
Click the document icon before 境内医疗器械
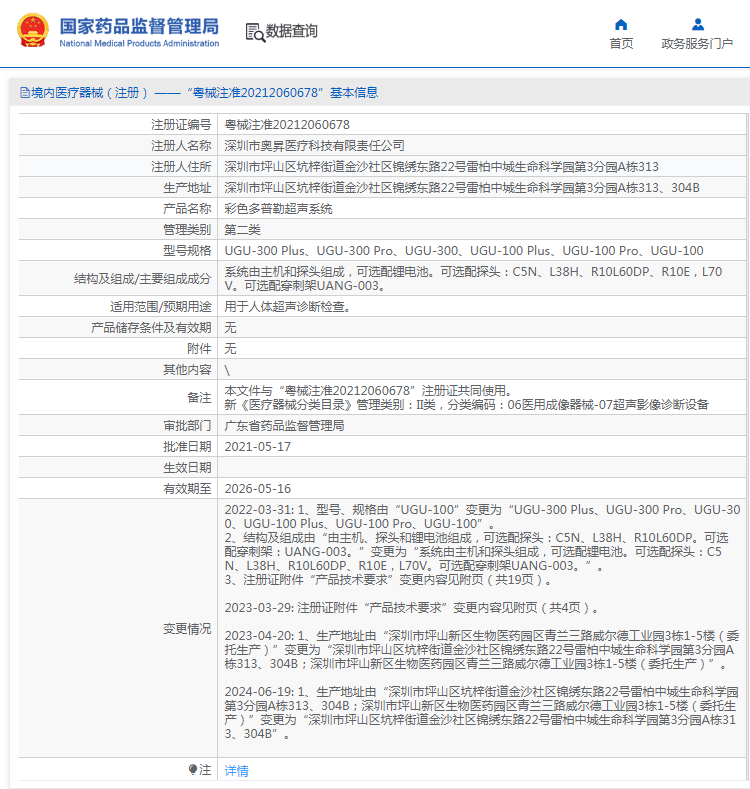(25, 93)
